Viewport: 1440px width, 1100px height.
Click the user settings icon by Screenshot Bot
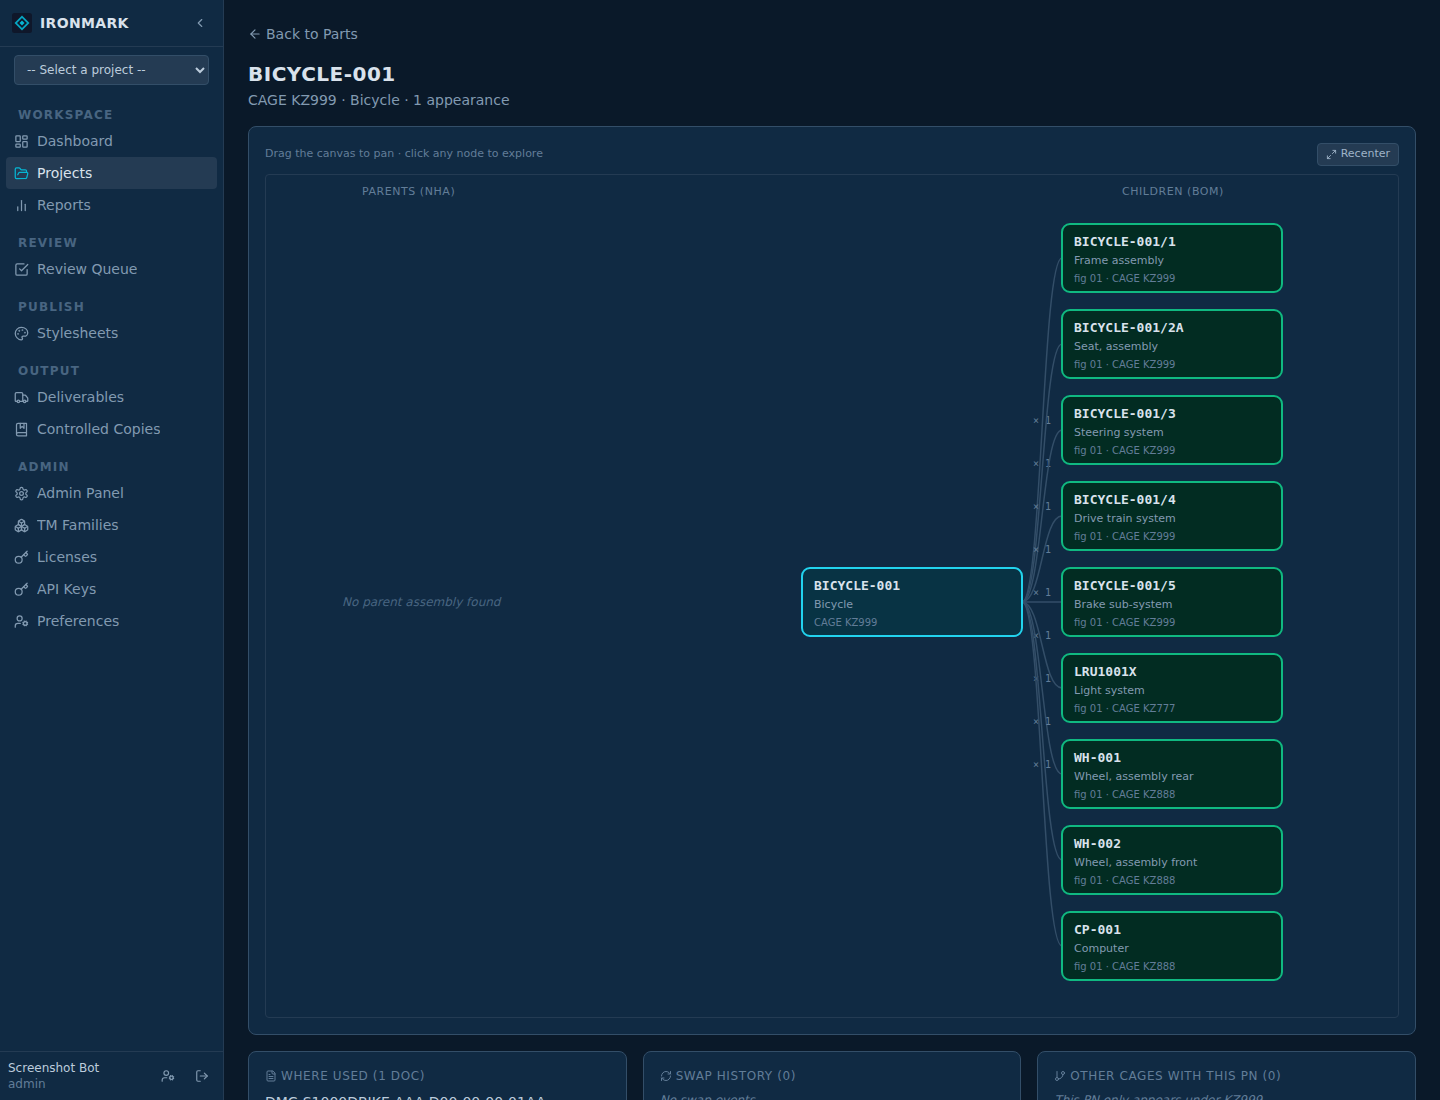tap(168, 1076)
